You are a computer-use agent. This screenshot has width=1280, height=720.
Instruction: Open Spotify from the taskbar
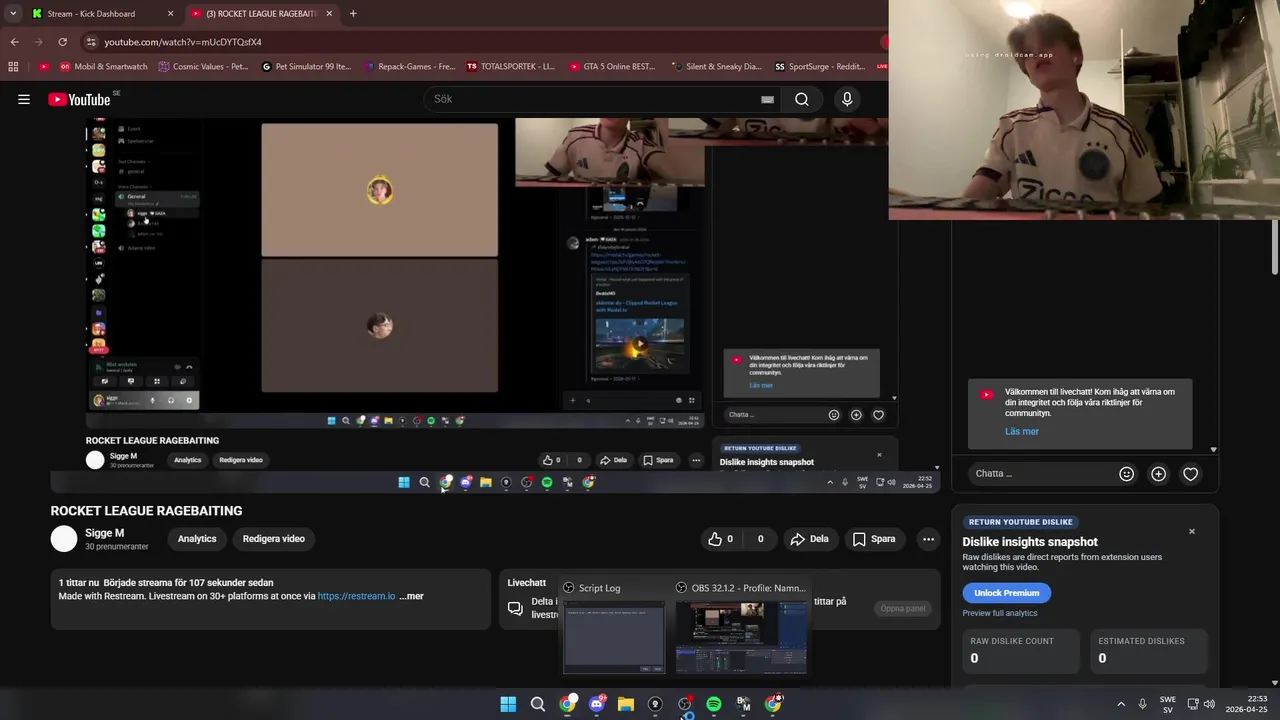(x=714, y=704)
